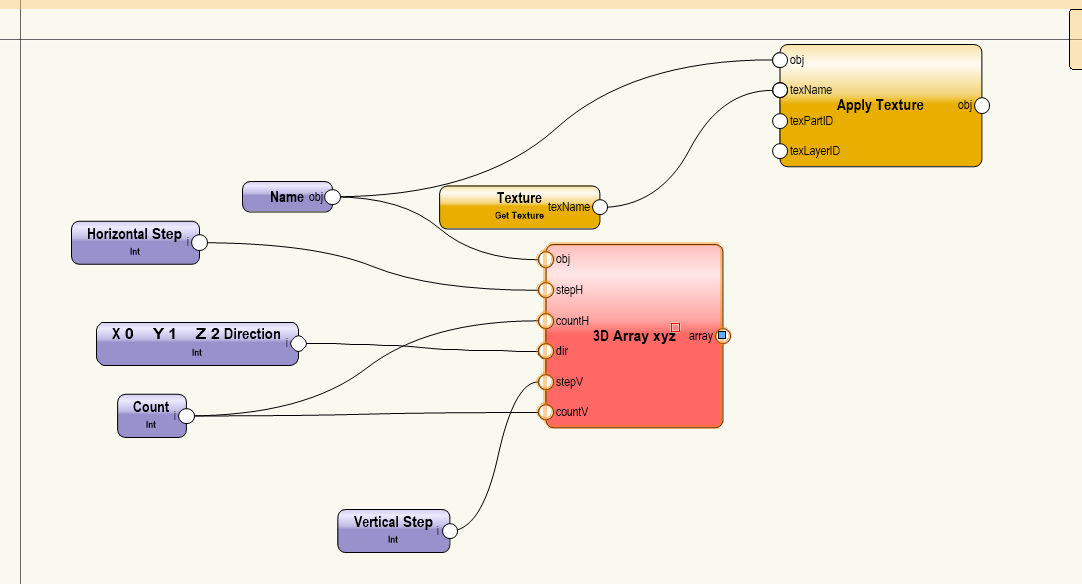Click the texLayerID input port

point(780,151)
